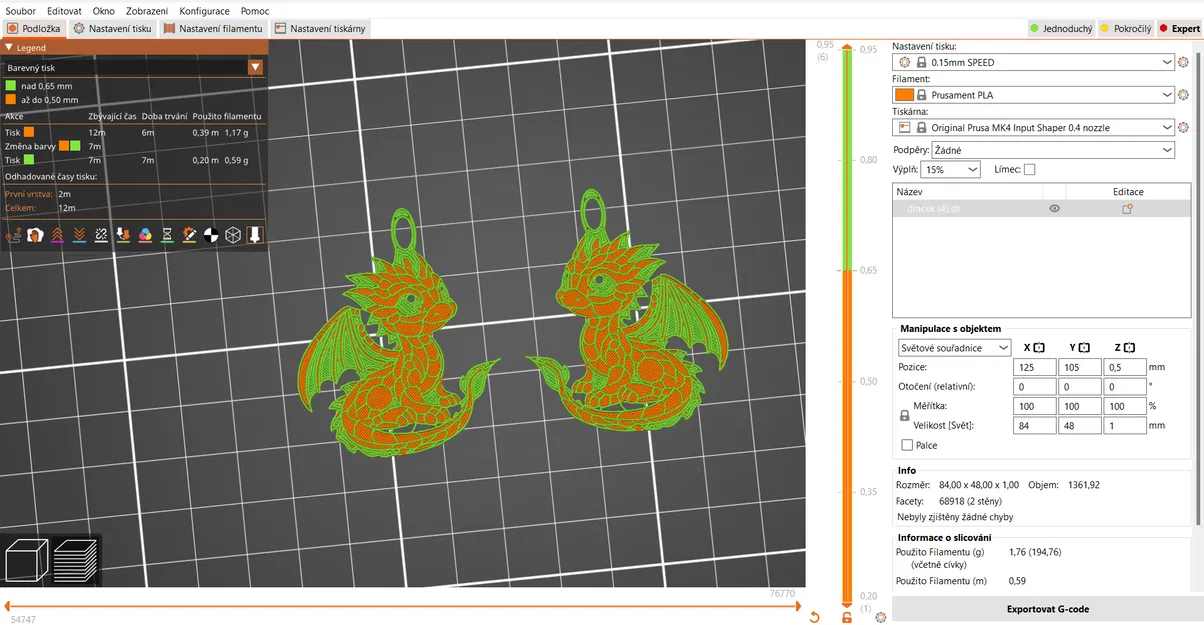Open the Konfigurace menu
This screenshot has height=625, width=1204.
pos(204,11)
